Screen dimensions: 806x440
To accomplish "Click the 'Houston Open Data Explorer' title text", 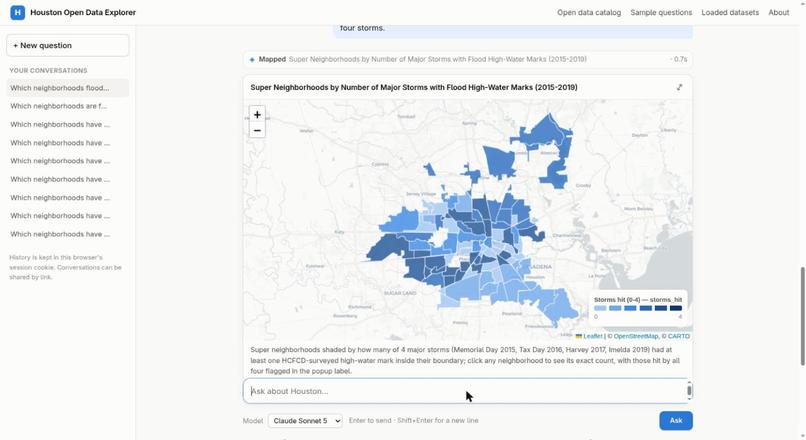I will [x=83, y=12].
